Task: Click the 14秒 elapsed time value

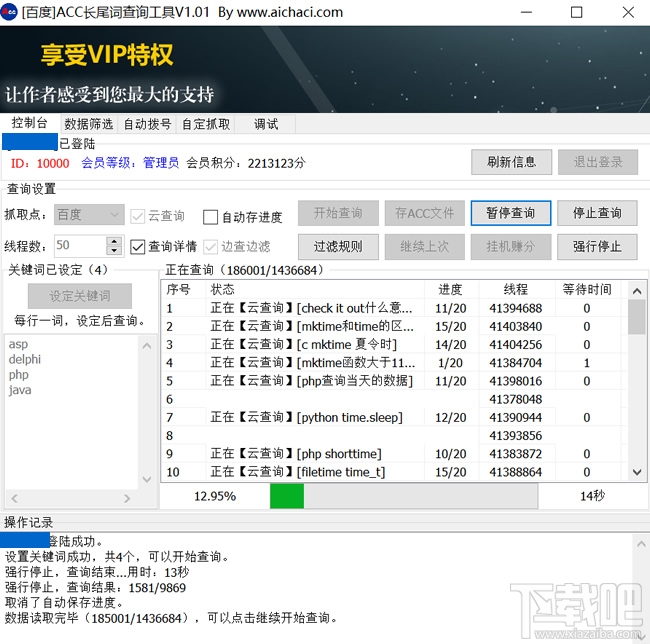Action: tap(593, 496)
